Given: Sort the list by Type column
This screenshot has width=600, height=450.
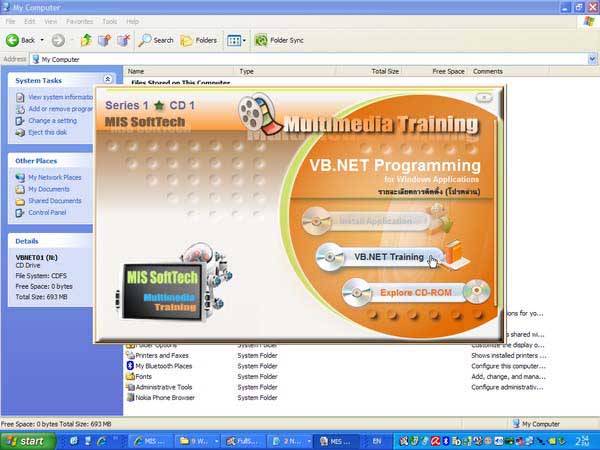Looking at the screenshot, I should pos(285,71).
